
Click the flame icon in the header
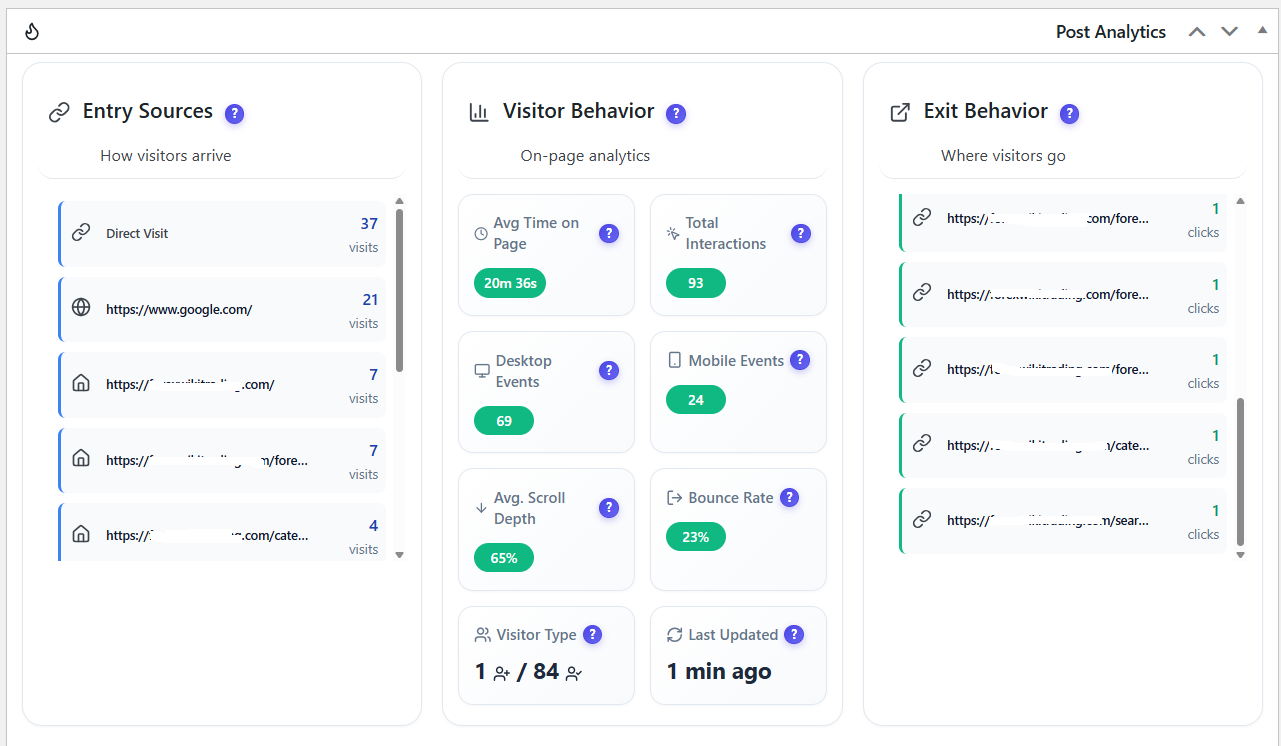coord(32,32)
